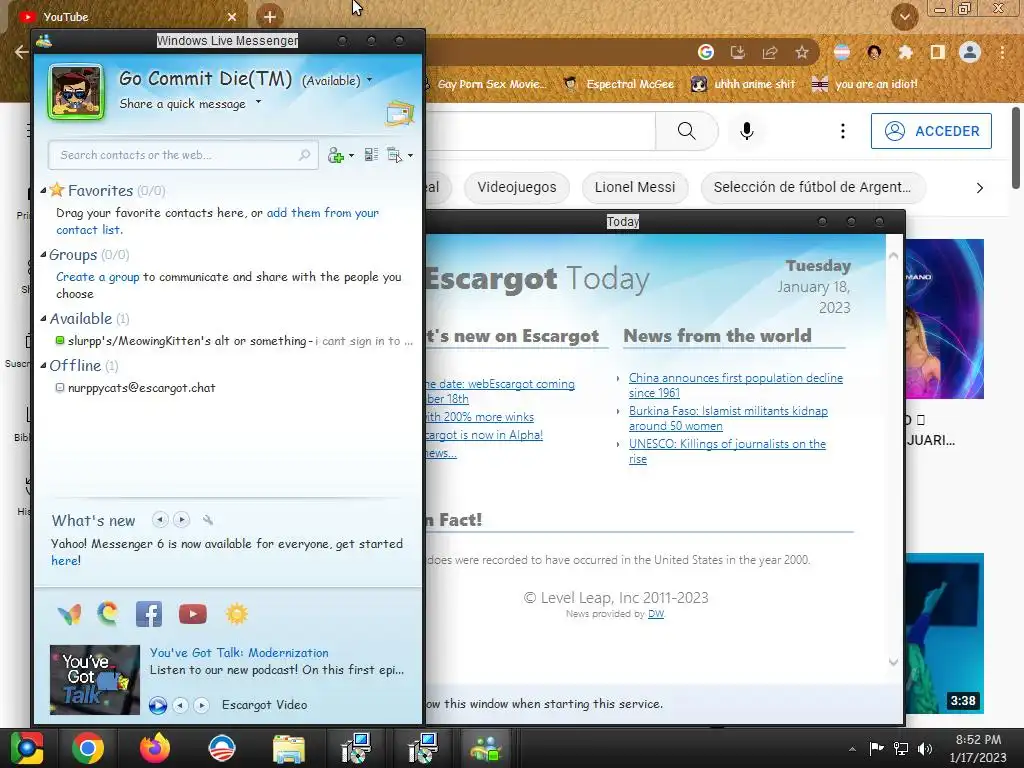1024x768 pixels.
Task: Open File Explorer folder from taskbar
Action: click(x=288, y=748)
